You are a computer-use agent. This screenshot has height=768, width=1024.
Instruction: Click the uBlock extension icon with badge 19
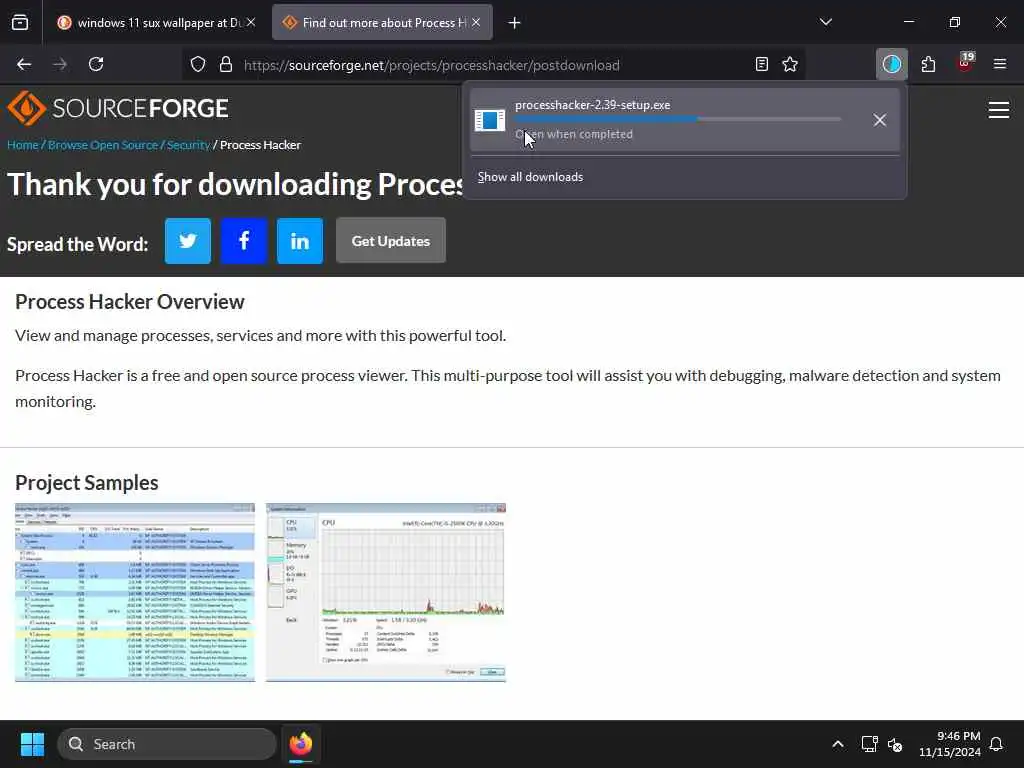click(x=965, y=63)
